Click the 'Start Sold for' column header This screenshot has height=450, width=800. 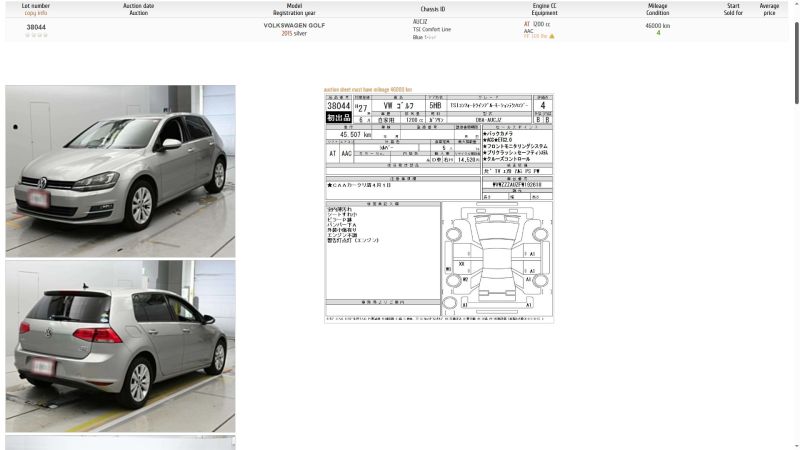point(733,9)
